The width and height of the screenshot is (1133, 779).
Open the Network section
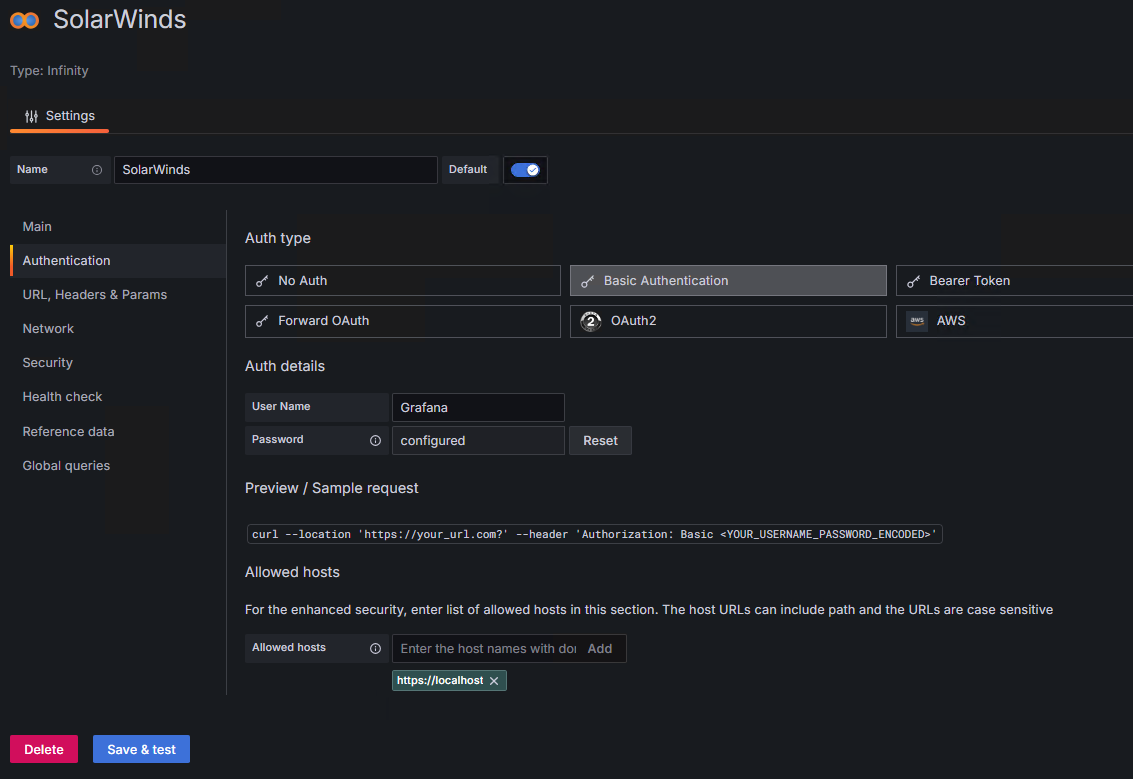pyautogui.click(x=118, y=329)
